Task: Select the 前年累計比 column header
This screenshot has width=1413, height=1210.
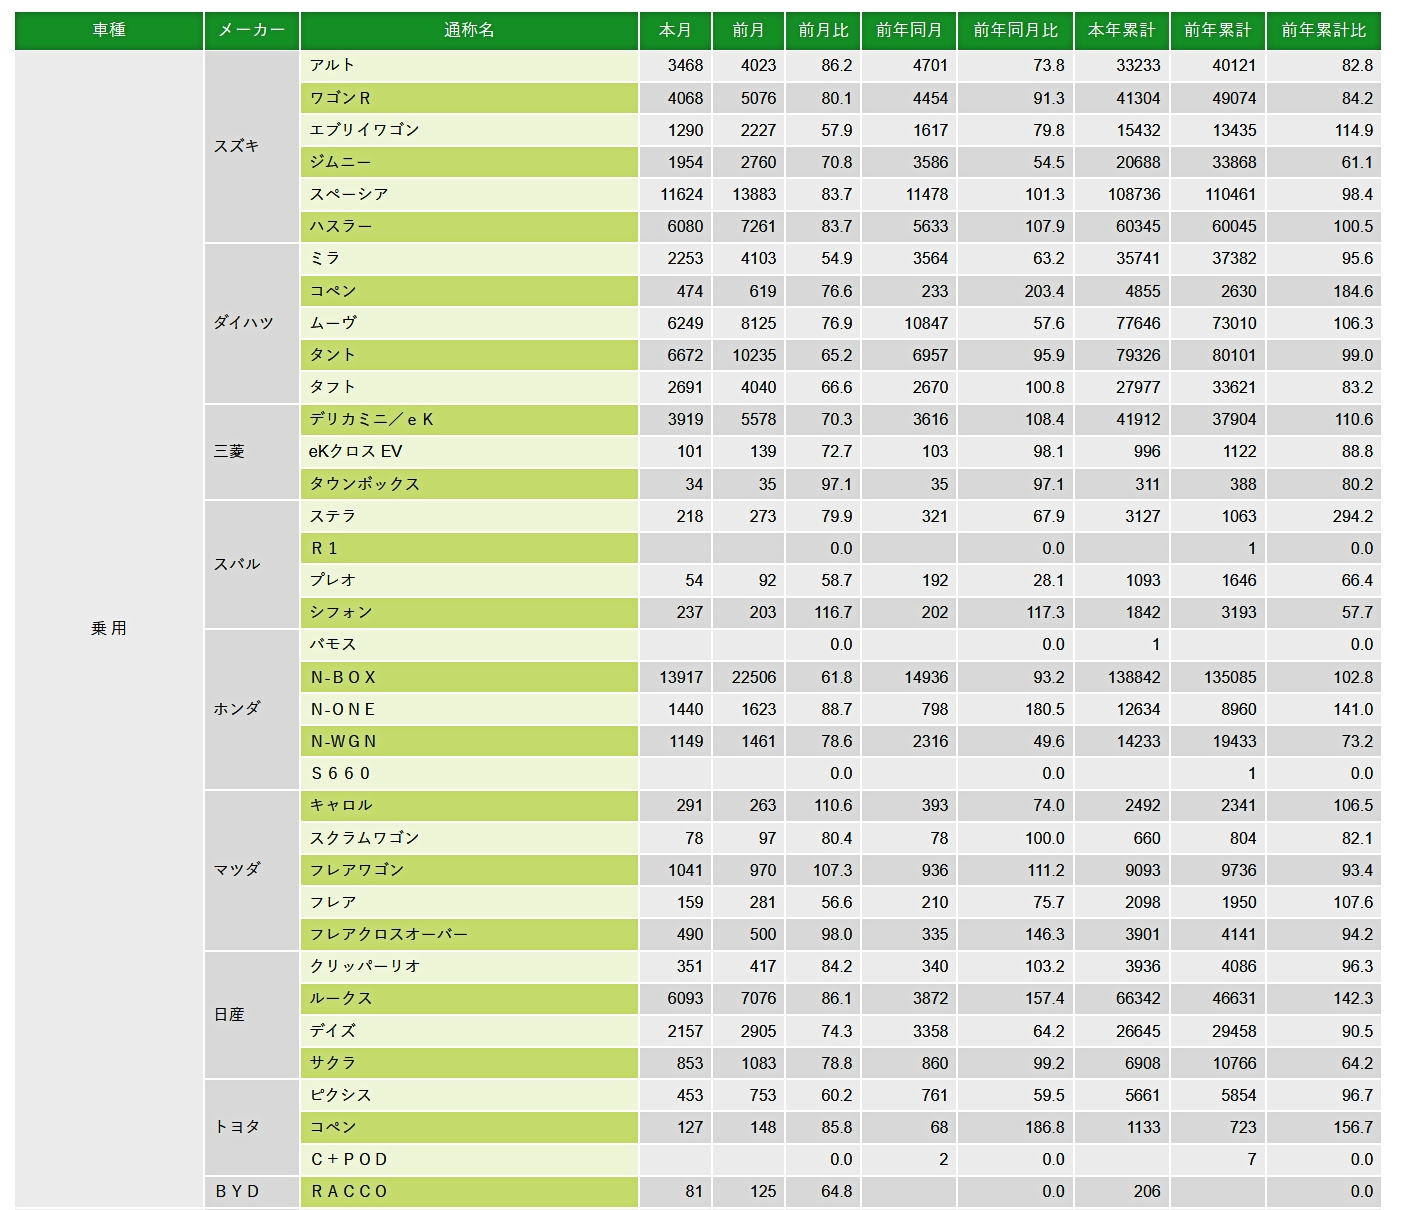Action: 1323,31
